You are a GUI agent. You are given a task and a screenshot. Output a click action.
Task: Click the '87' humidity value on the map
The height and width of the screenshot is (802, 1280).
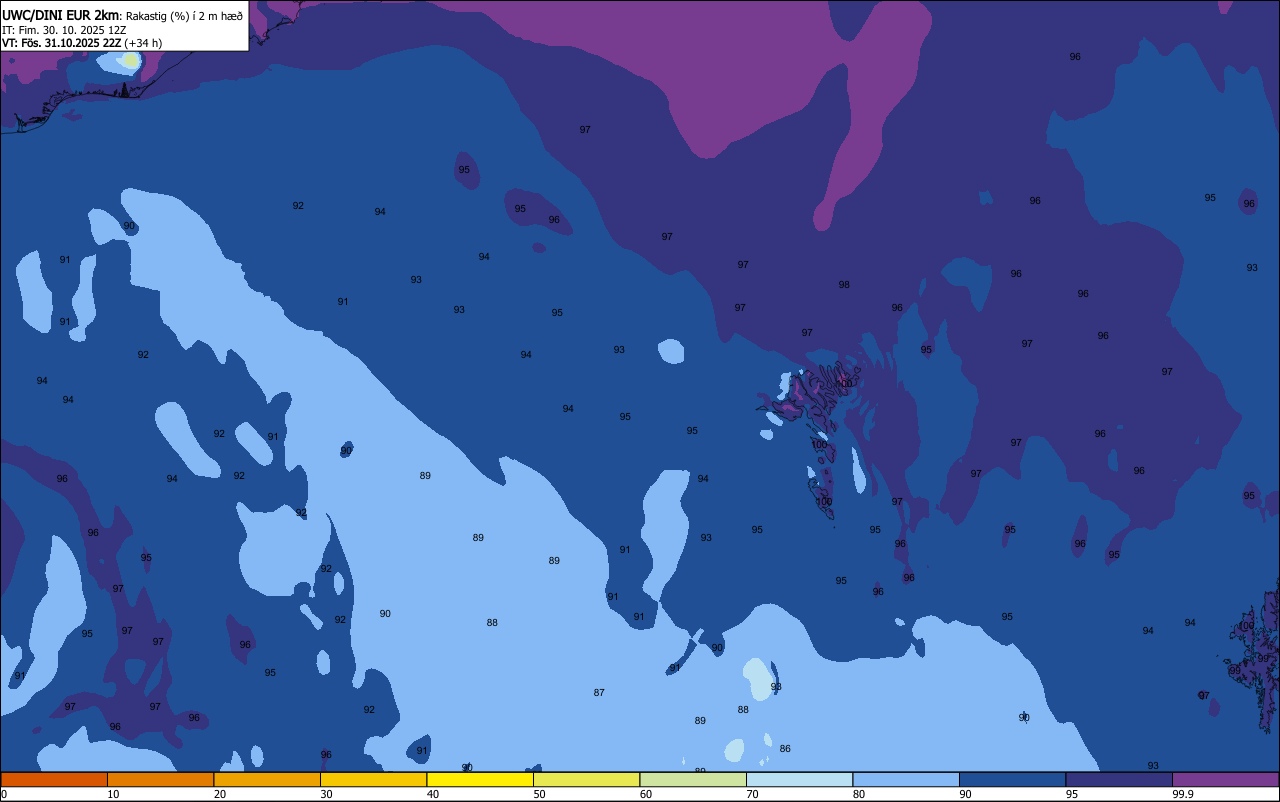[599, 692]
